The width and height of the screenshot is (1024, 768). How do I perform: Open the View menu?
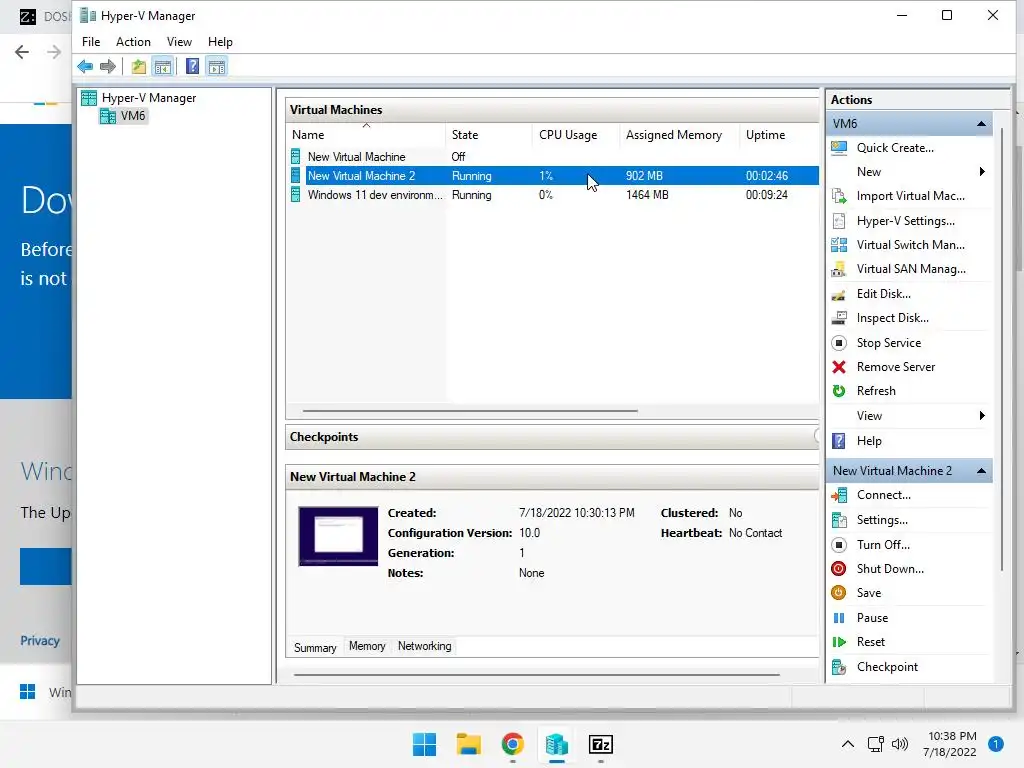click(179, 42)
